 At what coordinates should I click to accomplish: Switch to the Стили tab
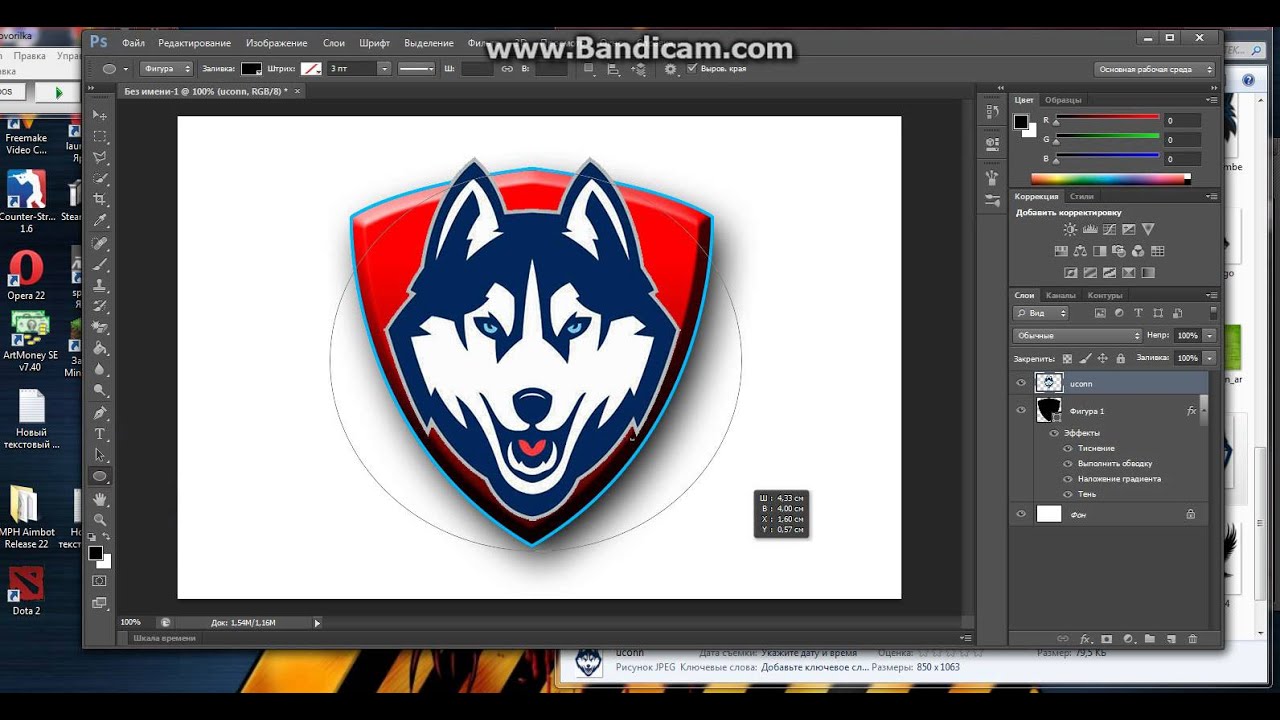pos(1082,196)
